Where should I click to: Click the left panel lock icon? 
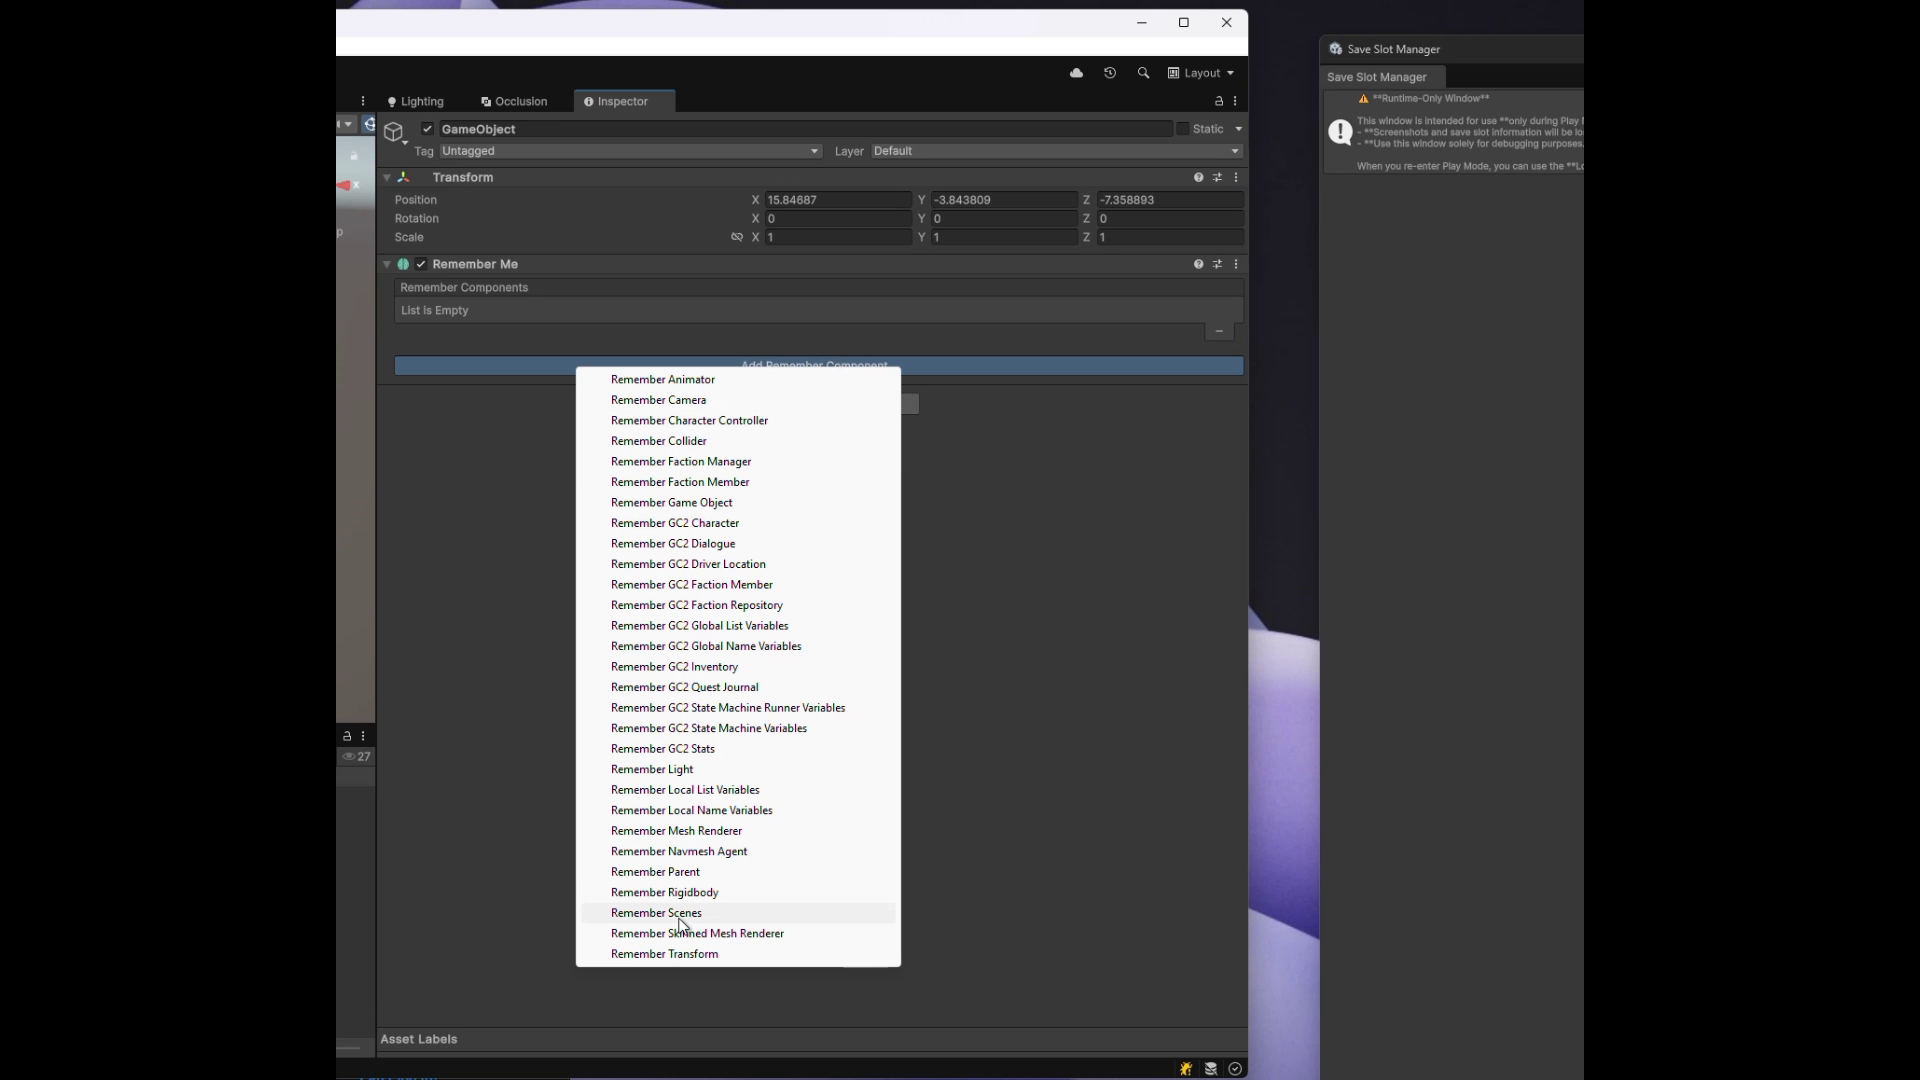tap(347, 736)
